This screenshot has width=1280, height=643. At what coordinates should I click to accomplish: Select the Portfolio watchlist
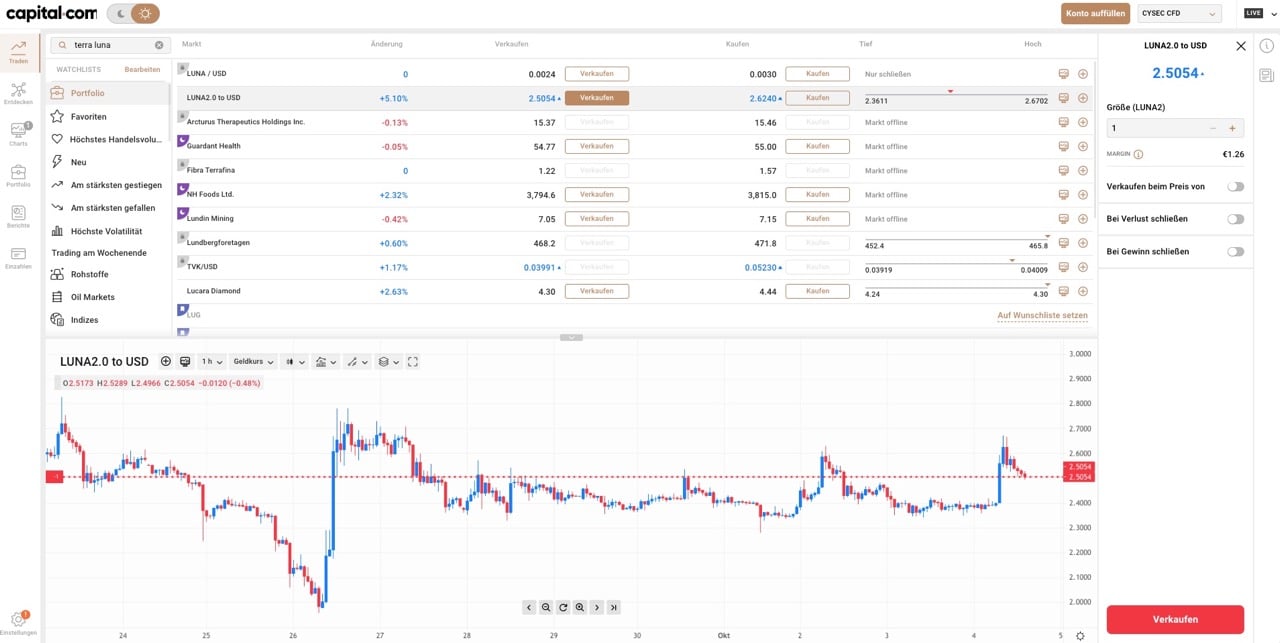[106, 93]
